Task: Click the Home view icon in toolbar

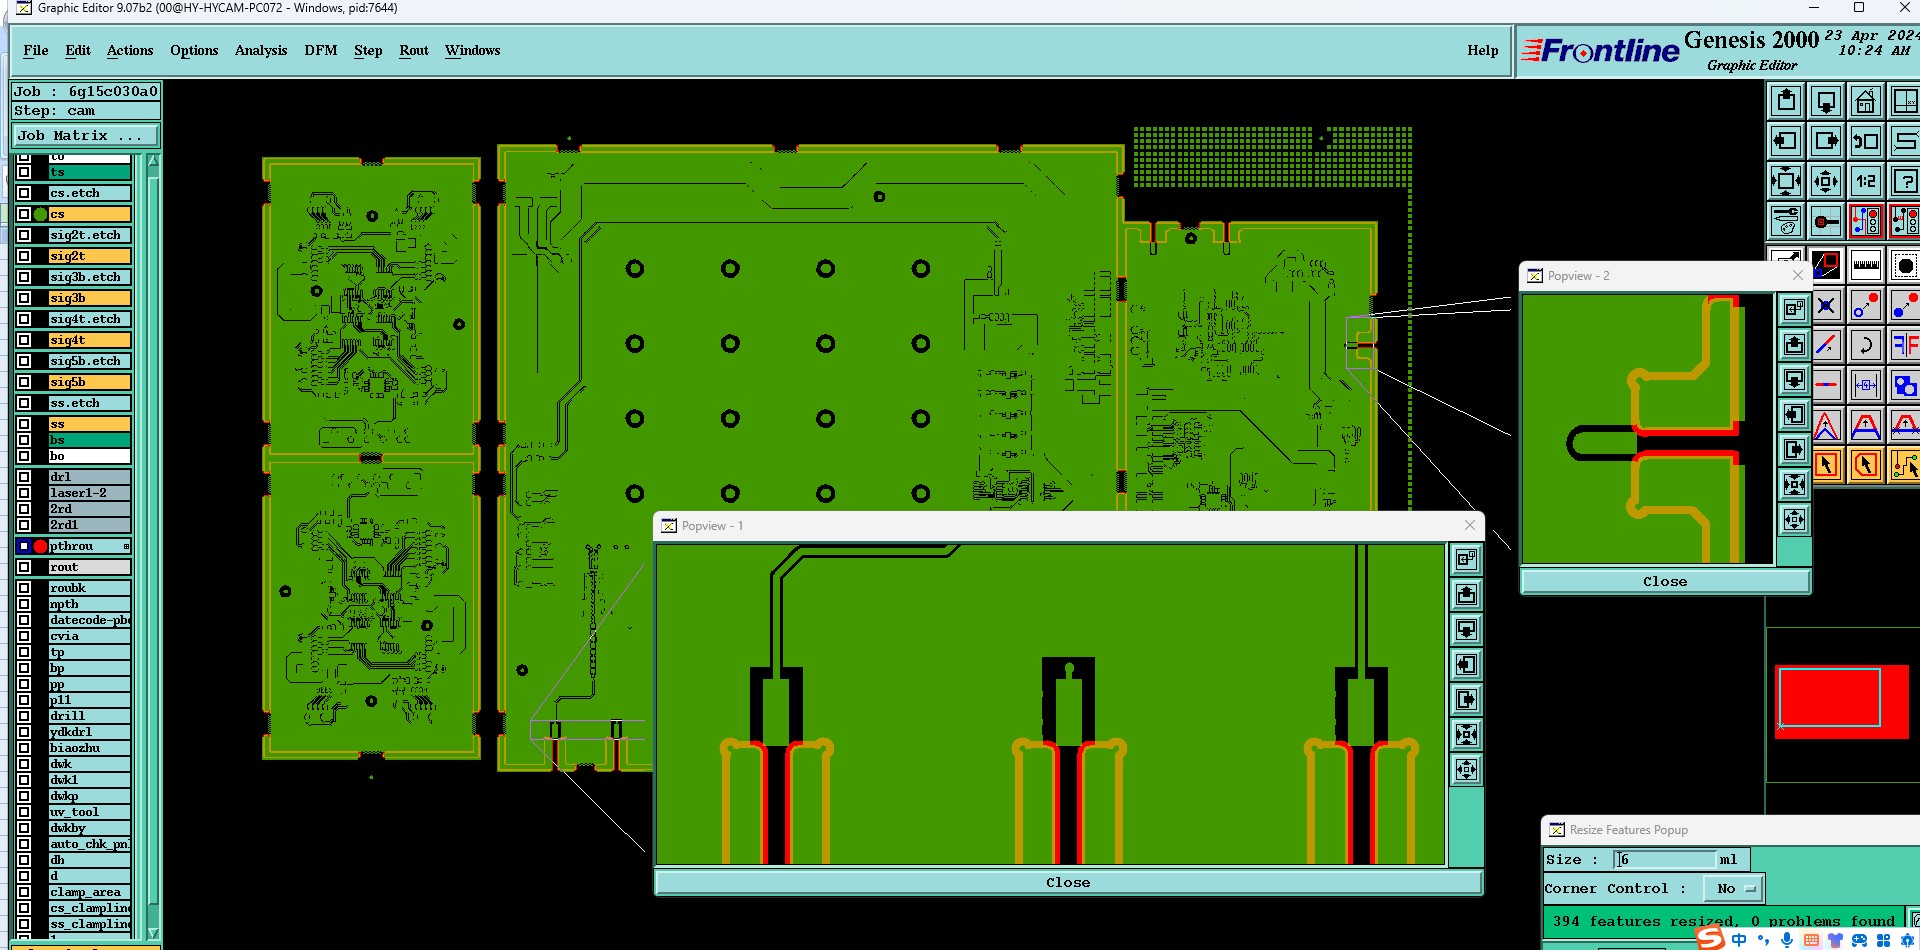Action: tap(1866, 101)
